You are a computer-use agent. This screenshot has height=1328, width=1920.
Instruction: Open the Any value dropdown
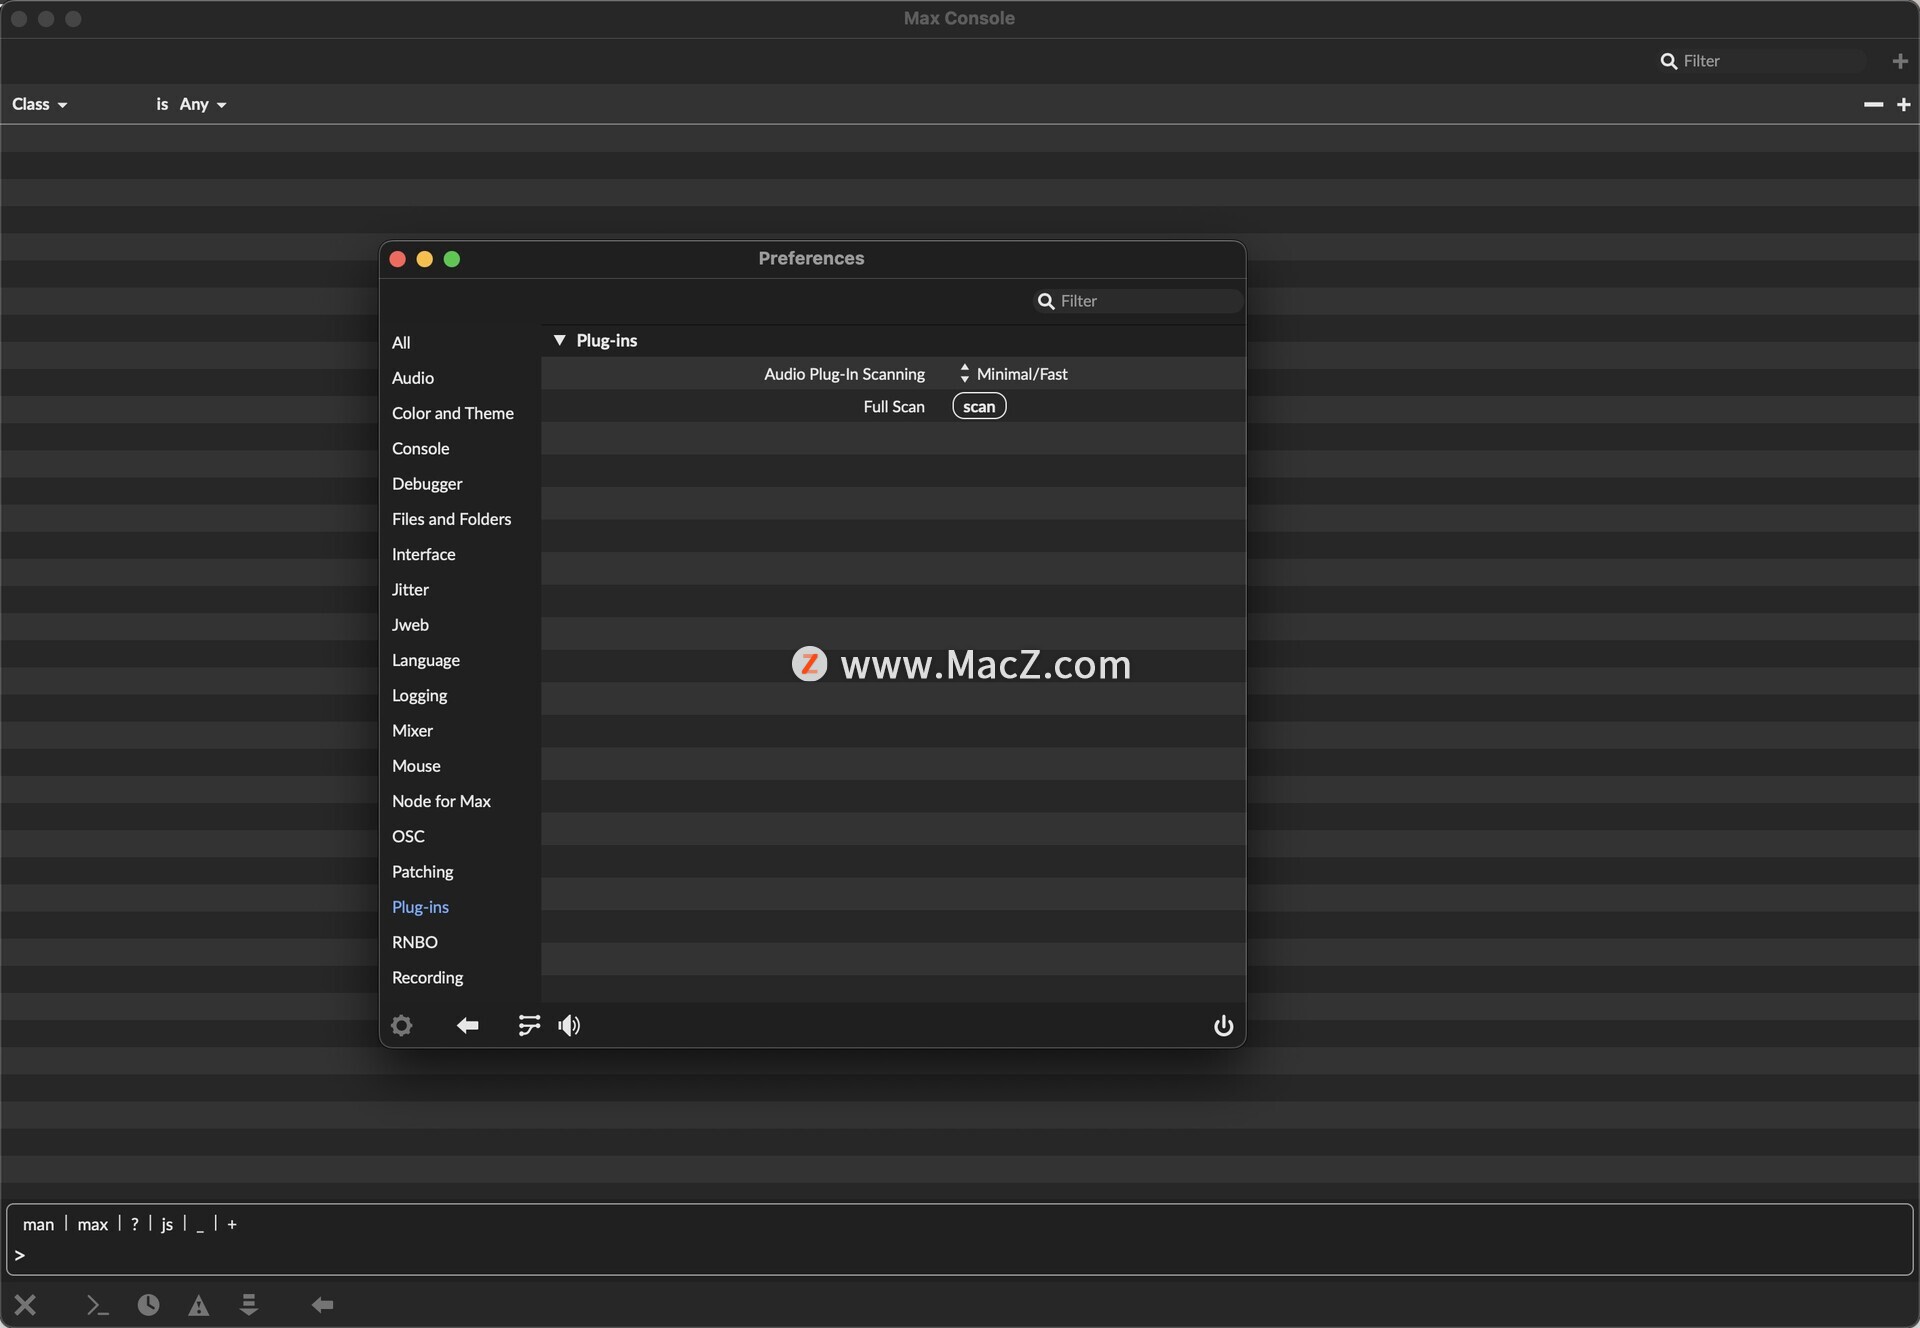pos(203,104)
